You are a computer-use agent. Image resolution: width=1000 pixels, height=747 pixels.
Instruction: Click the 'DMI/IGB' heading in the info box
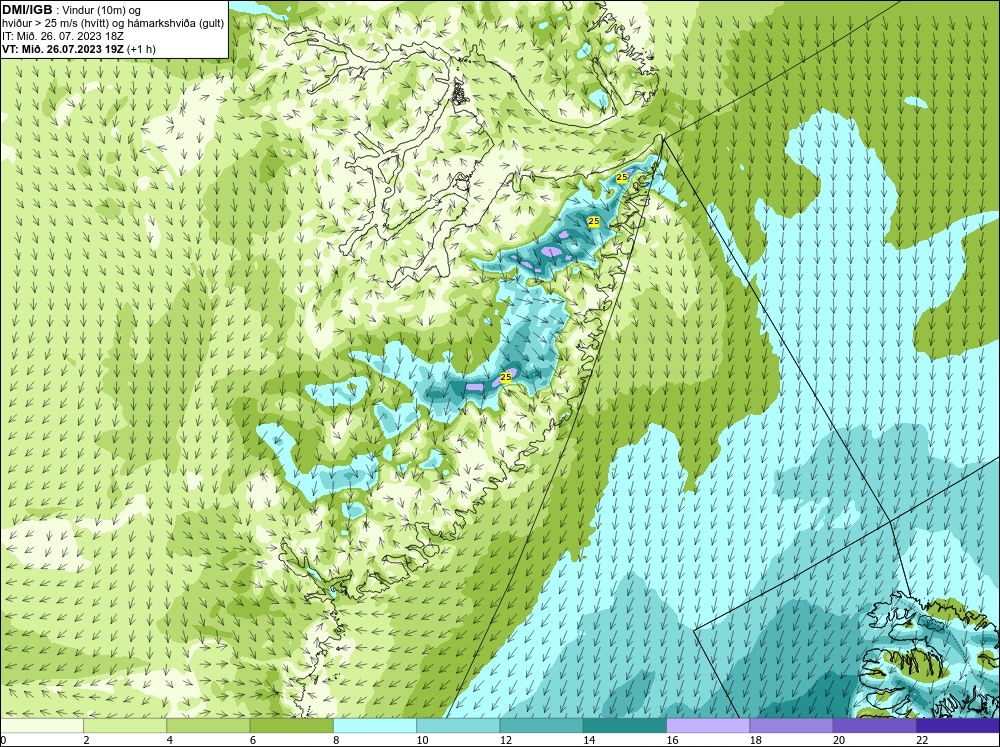[x=27, y=10]
